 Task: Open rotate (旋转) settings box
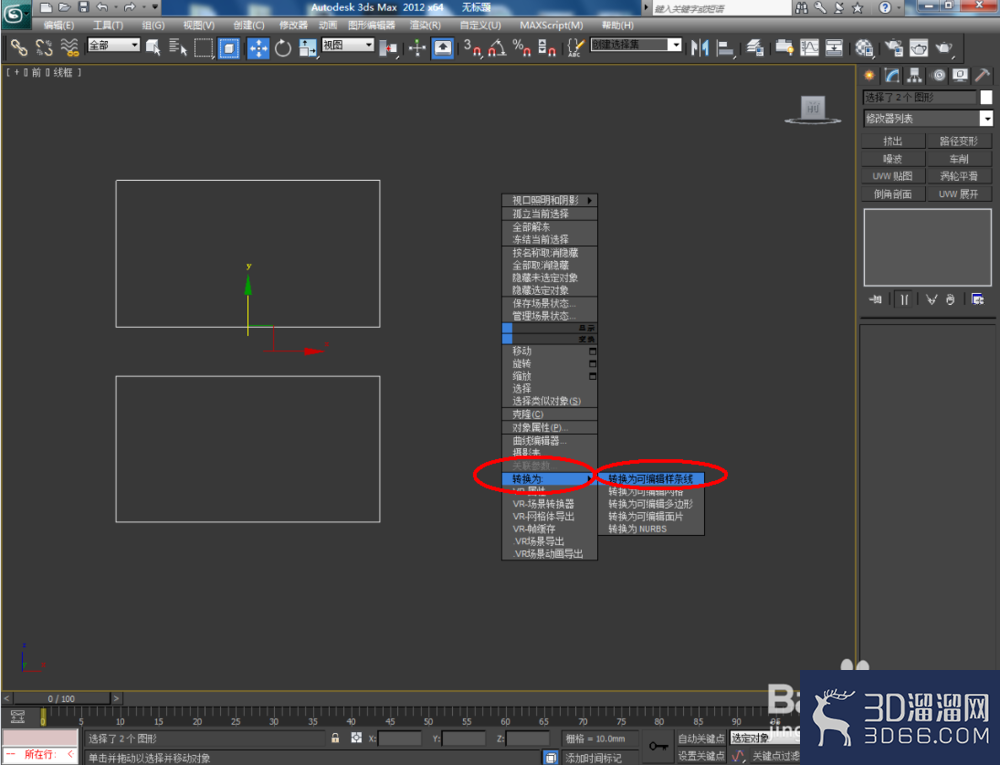click(592, 363)
